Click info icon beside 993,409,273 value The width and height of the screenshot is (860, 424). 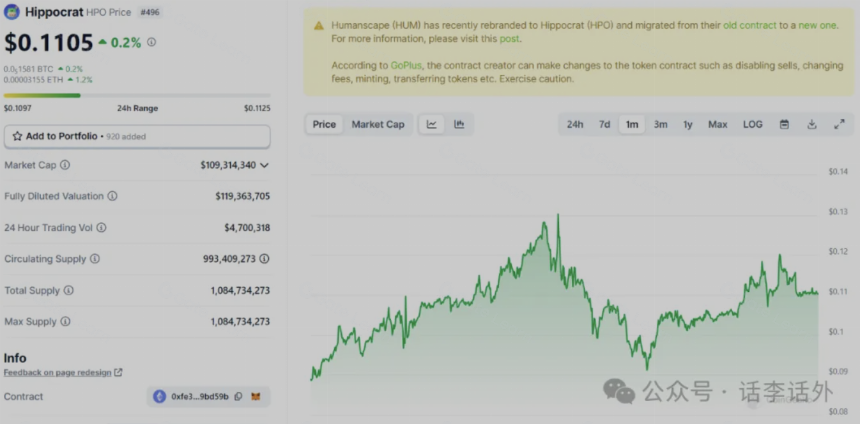tap(264, 259)
